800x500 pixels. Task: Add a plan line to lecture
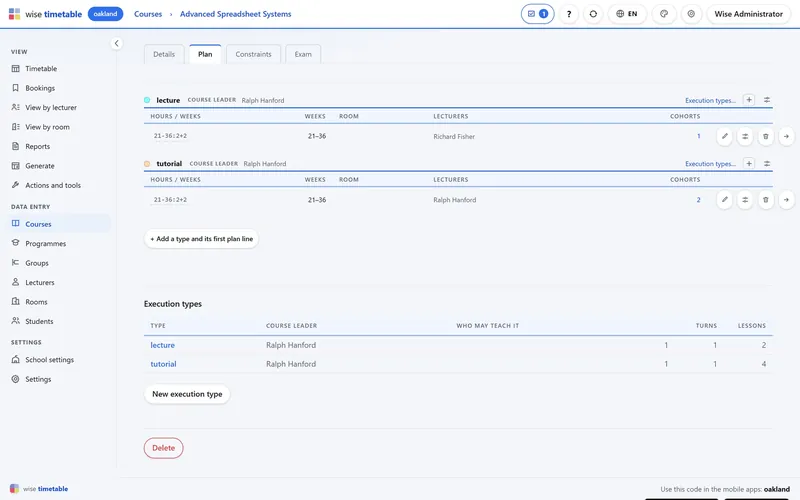tap(749, 100)
